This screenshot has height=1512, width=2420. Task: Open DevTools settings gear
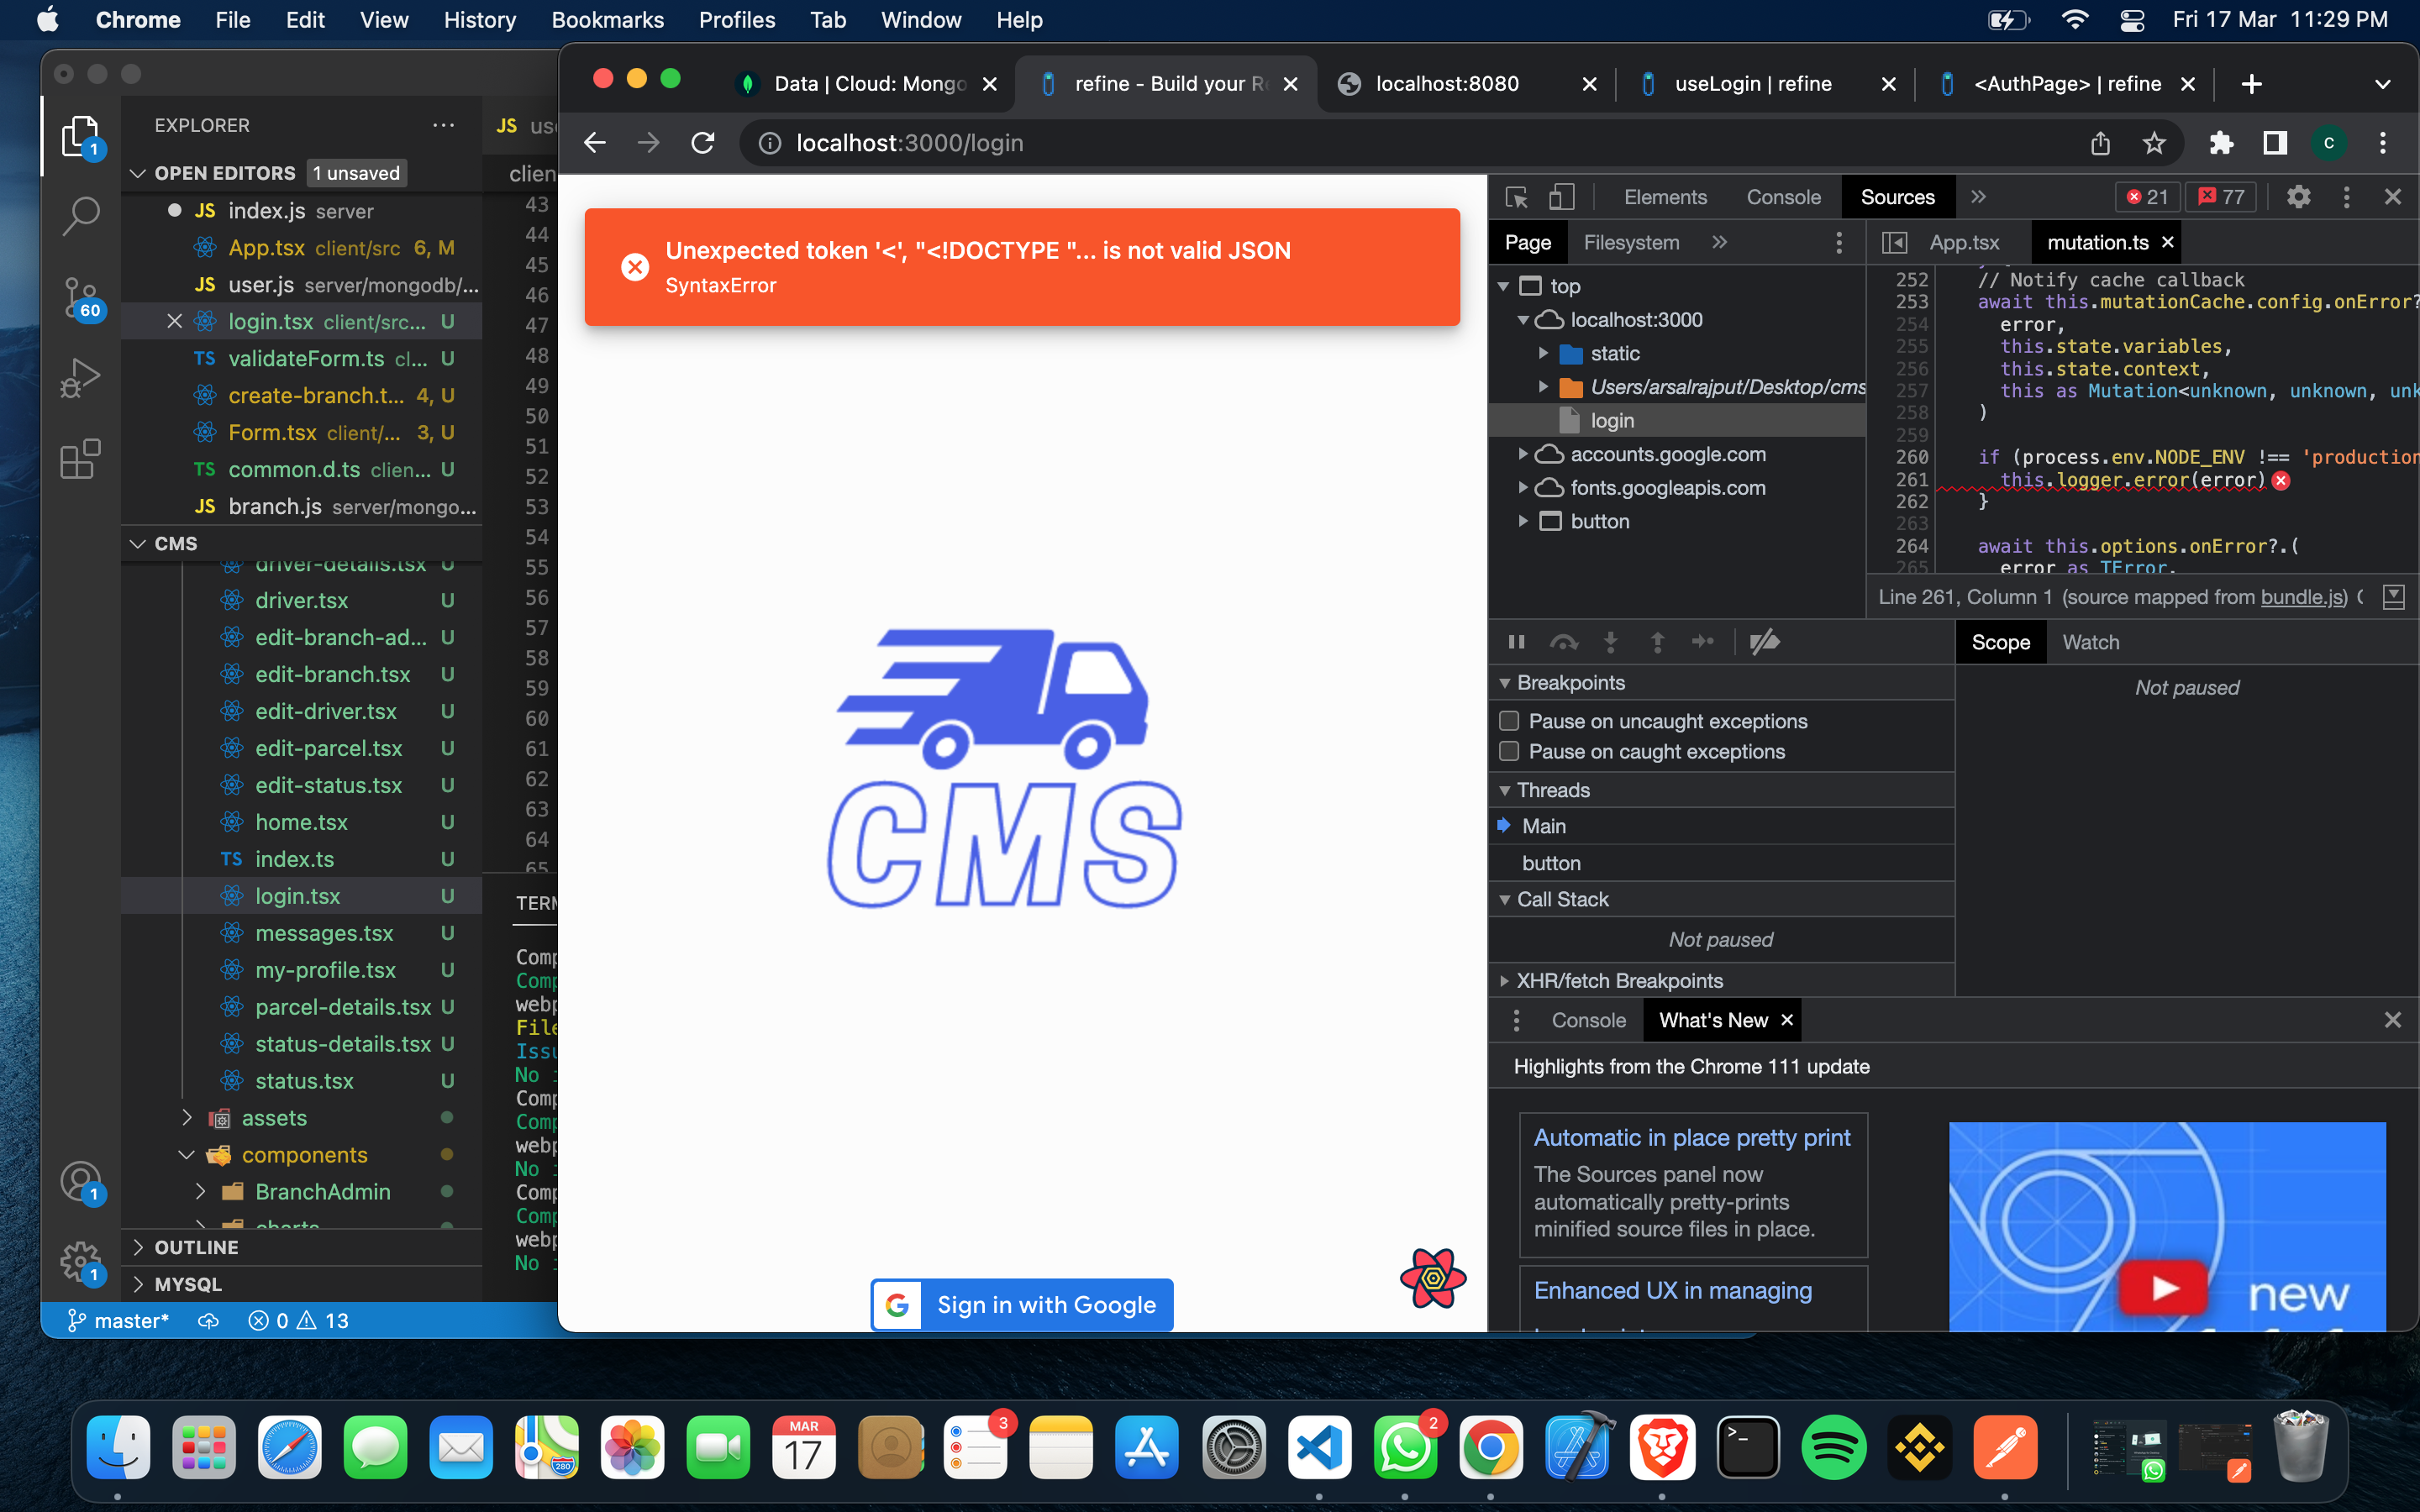click(2298, 197)
